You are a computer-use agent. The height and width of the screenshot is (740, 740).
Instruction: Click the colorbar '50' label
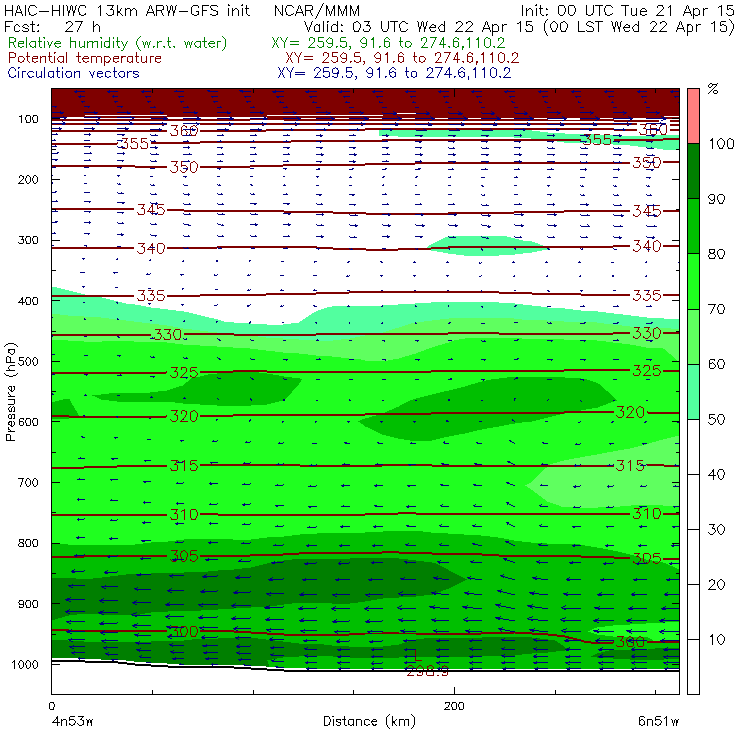click(716, 420)
